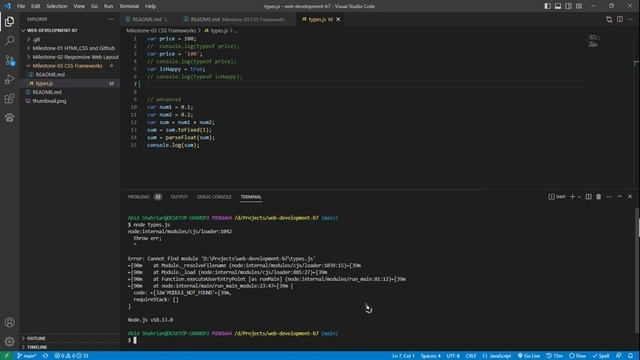Open the Edit menu
The image size is (640, 360).
point(36,6)
